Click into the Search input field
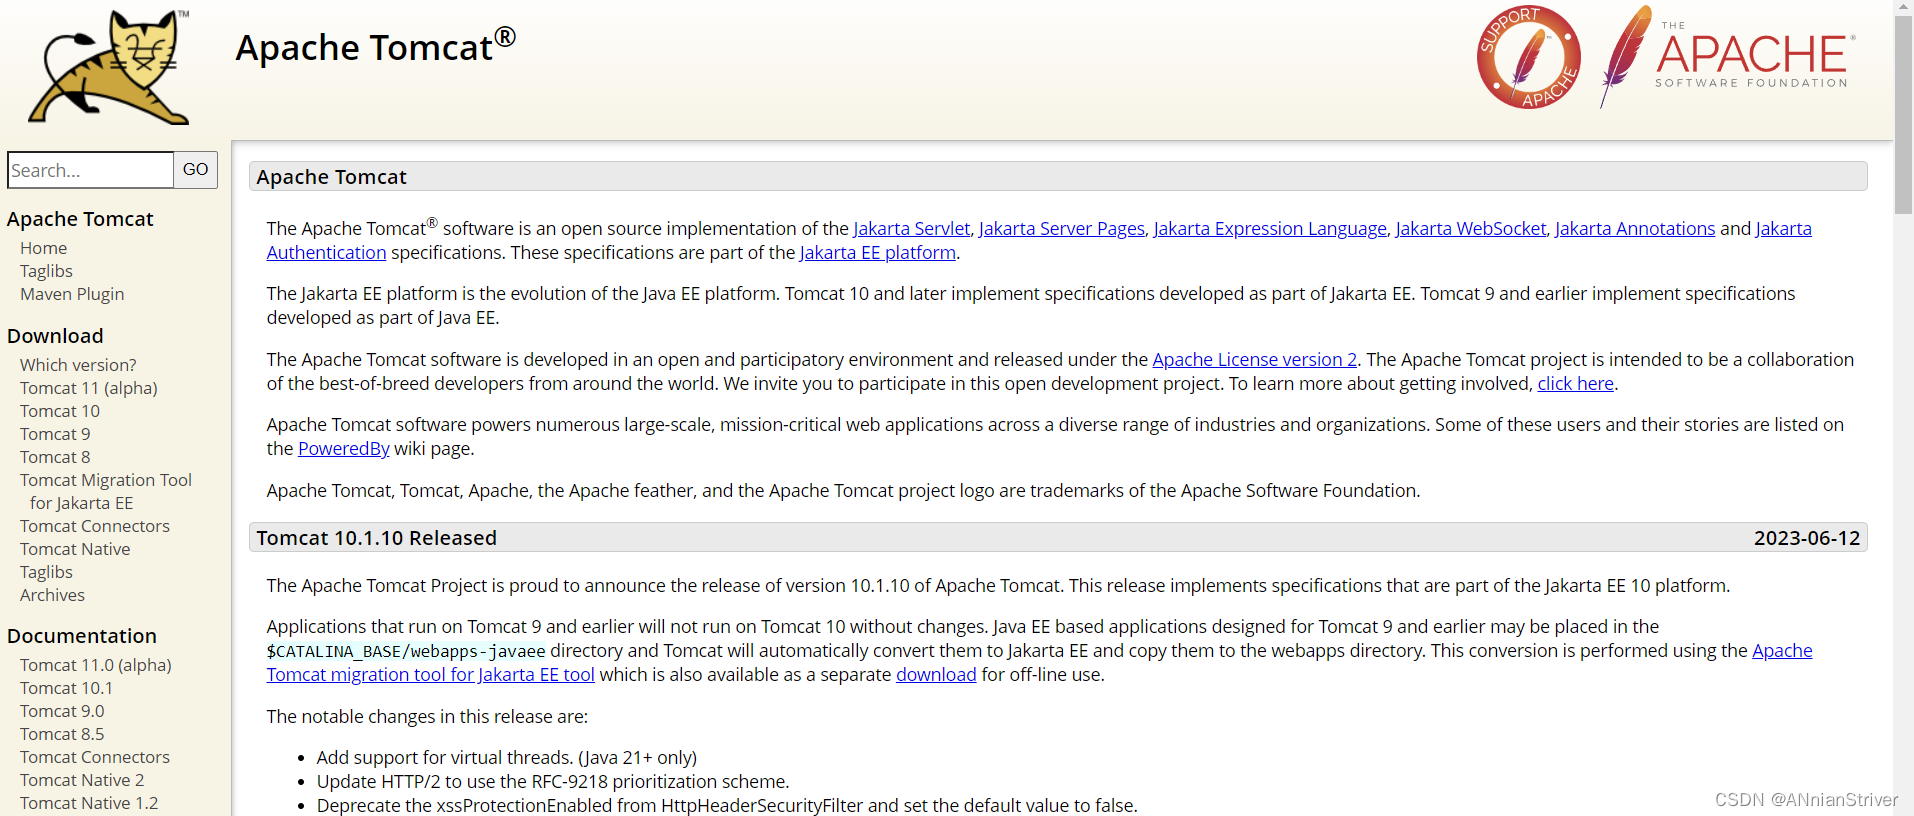 (x=90, y=170)
